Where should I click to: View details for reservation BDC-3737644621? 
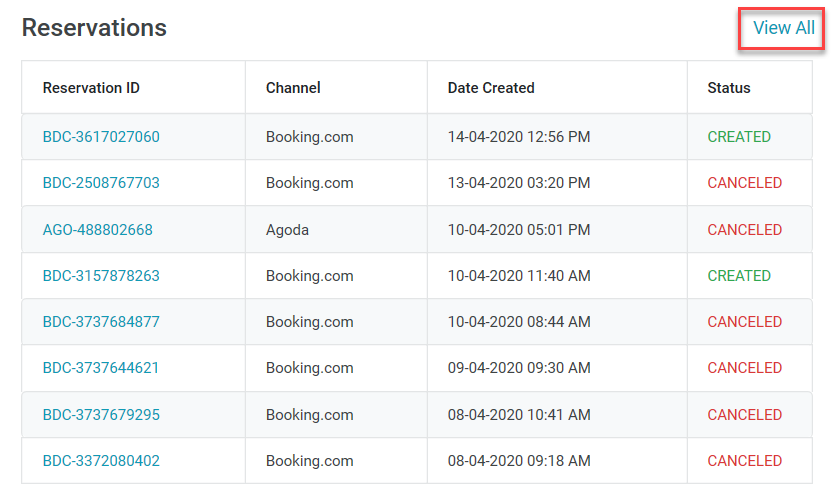coord(101,368)
